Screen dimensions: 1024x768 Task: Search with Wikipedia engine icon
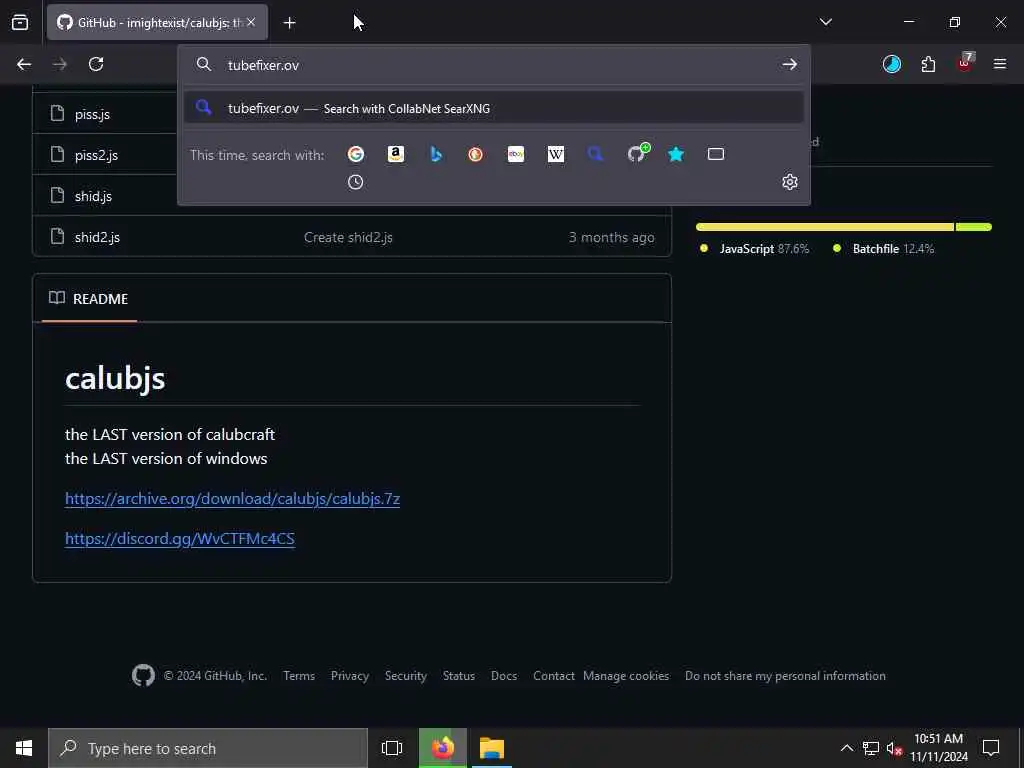point(556,154)
